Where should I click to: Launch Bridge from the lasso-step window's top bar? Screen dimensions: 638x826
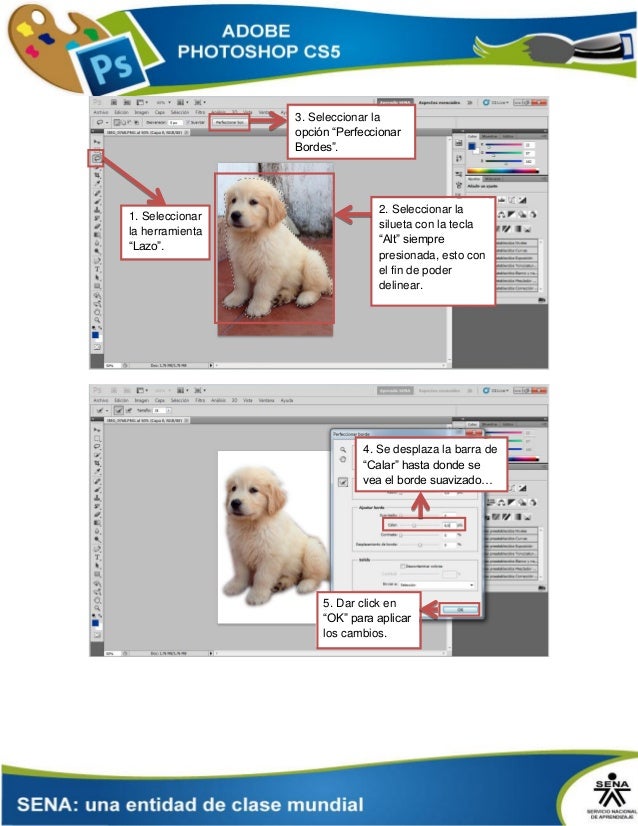click(114, 103)
